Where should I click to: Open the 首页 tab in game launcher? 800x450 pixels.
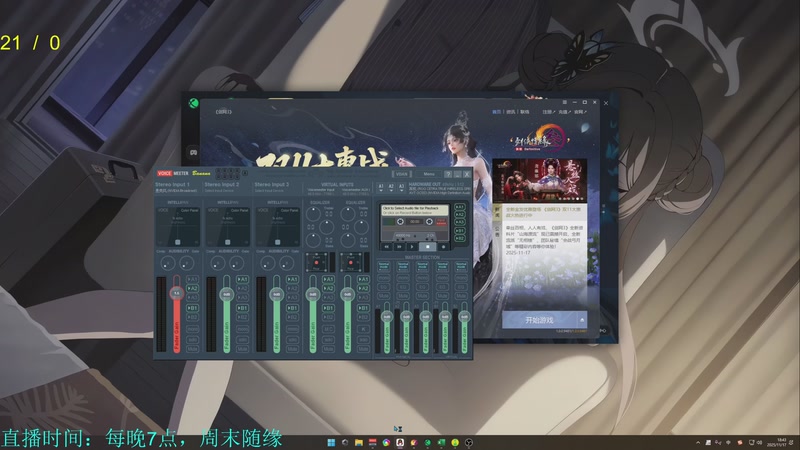click(x=496, y=112)
